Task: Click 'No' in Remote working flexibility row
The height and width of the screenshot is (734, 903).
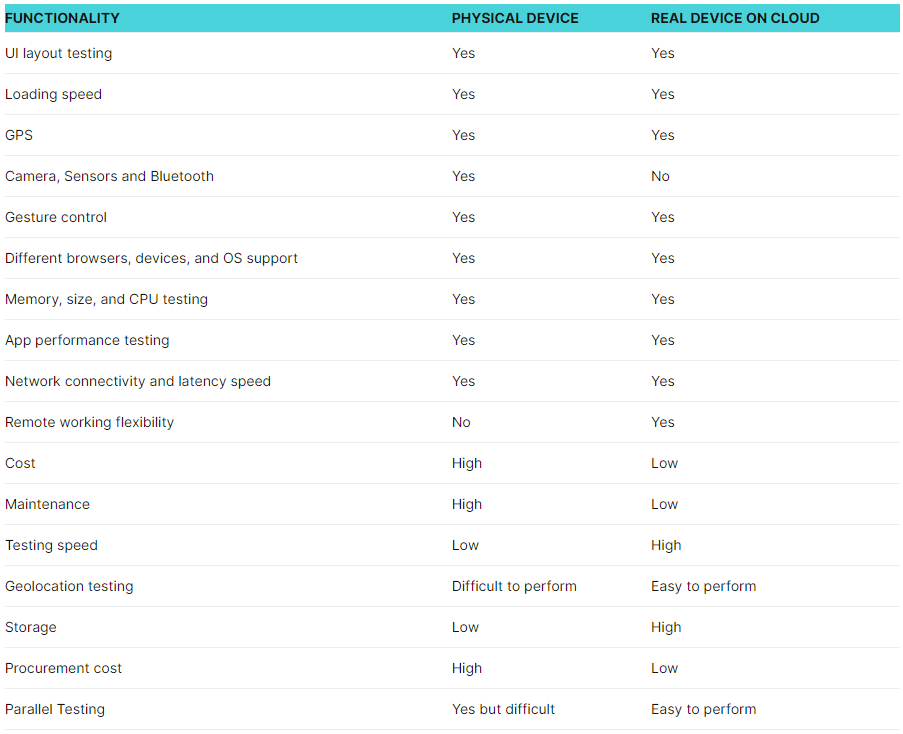Action: [x=461, y=422]
